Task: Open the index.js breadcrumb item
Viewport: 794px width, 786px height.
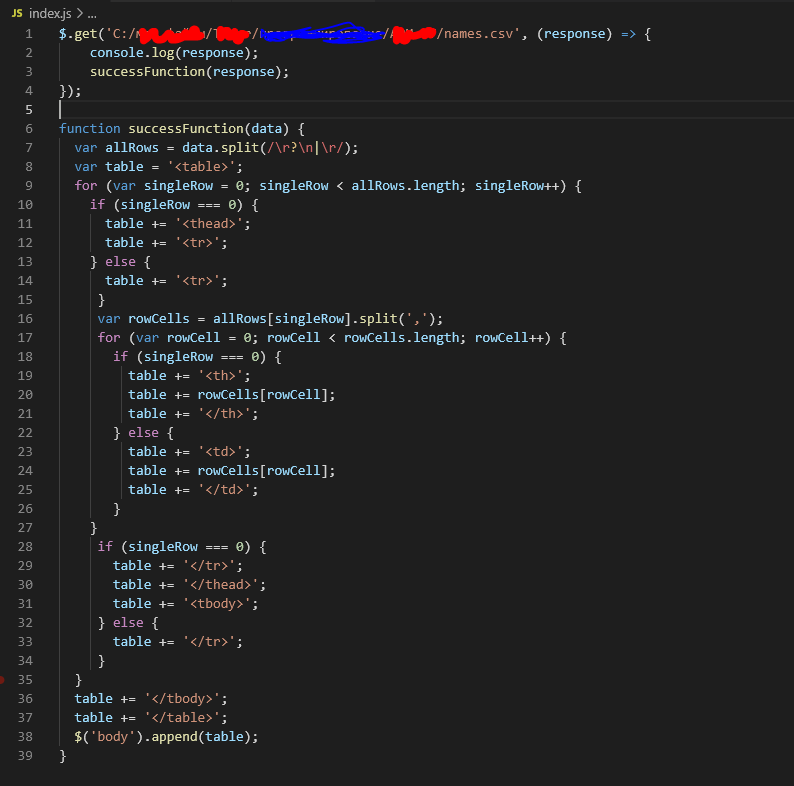Action: [50, 13]
